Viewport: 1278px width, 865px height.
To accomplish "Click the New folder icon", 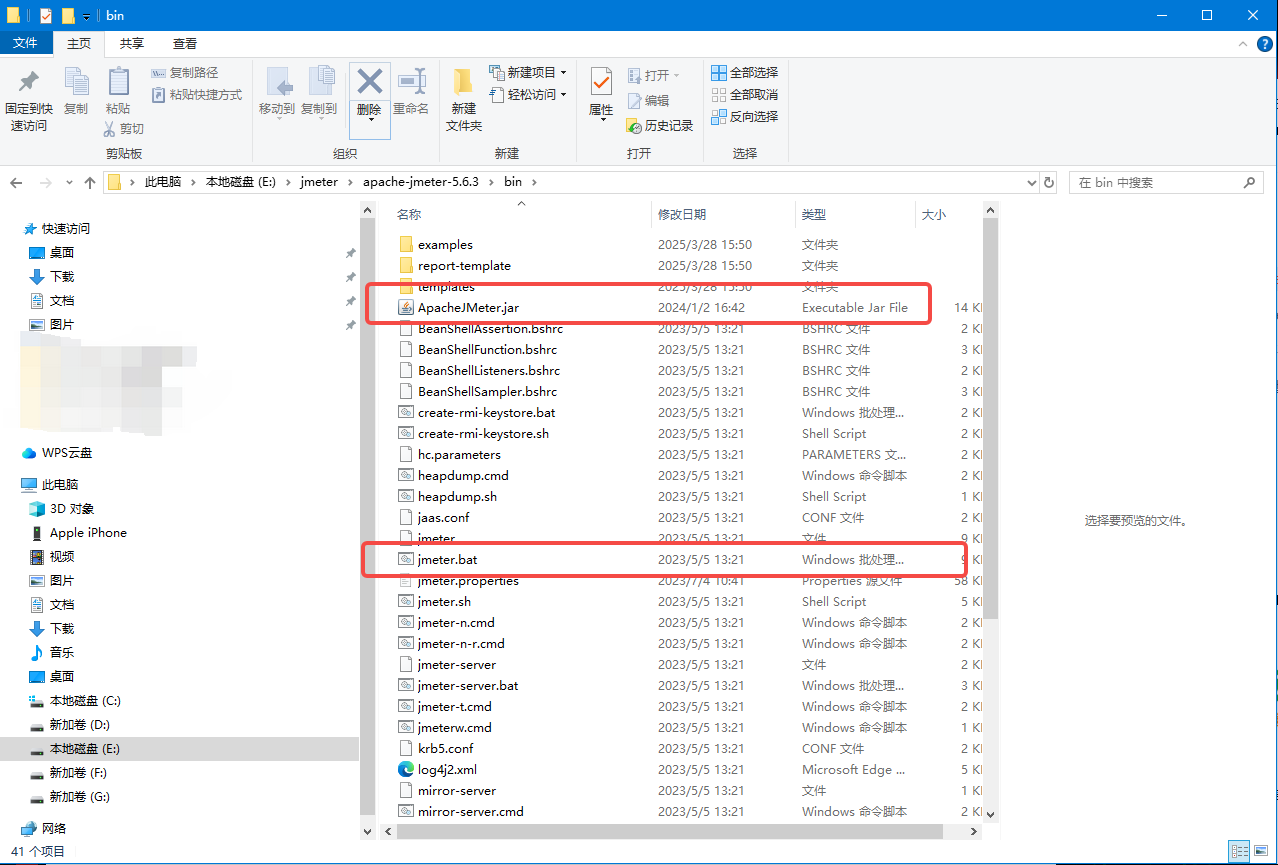I will click(x=463, y=82).
